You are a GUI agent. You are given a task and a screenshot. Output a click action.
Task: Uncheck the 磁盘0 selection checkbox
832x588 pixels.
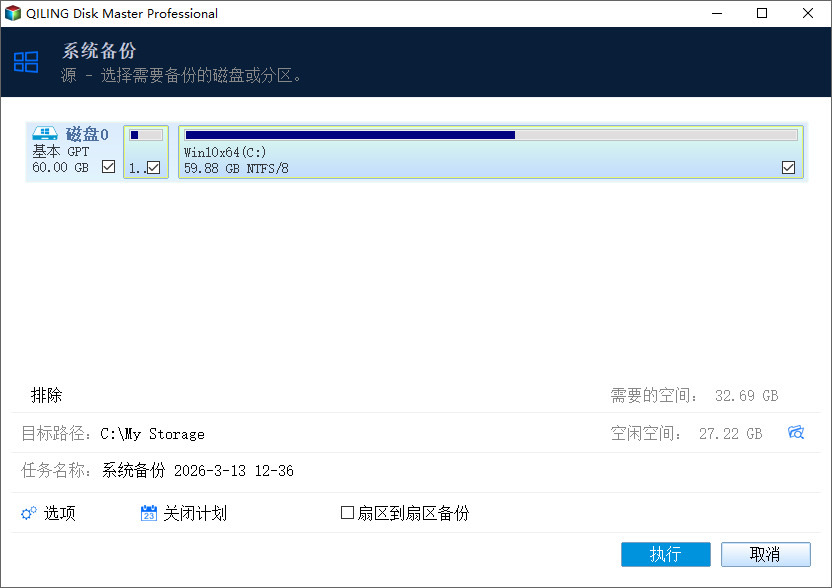(108, 167)
